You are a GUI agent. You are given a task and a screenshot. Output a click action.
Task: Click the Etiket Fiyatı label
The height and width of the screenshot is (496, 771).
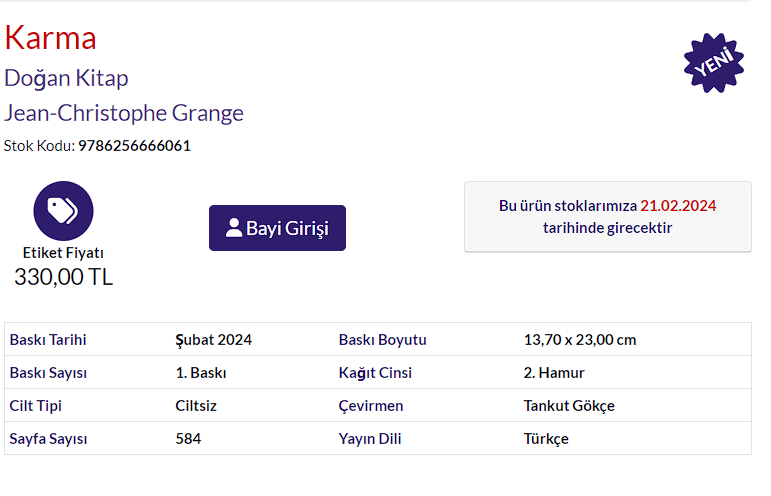coord(63,253)
